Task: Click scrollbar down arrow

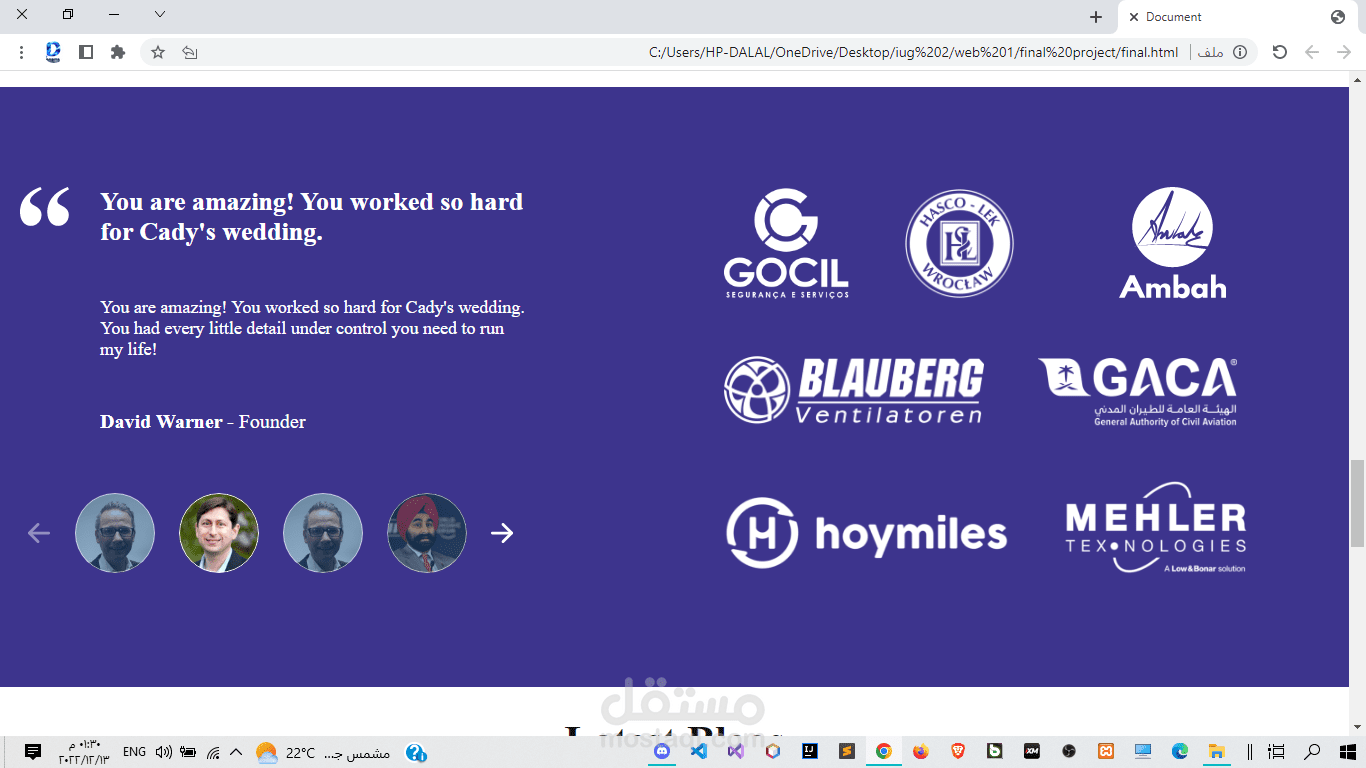Action: pos(1357,727)
